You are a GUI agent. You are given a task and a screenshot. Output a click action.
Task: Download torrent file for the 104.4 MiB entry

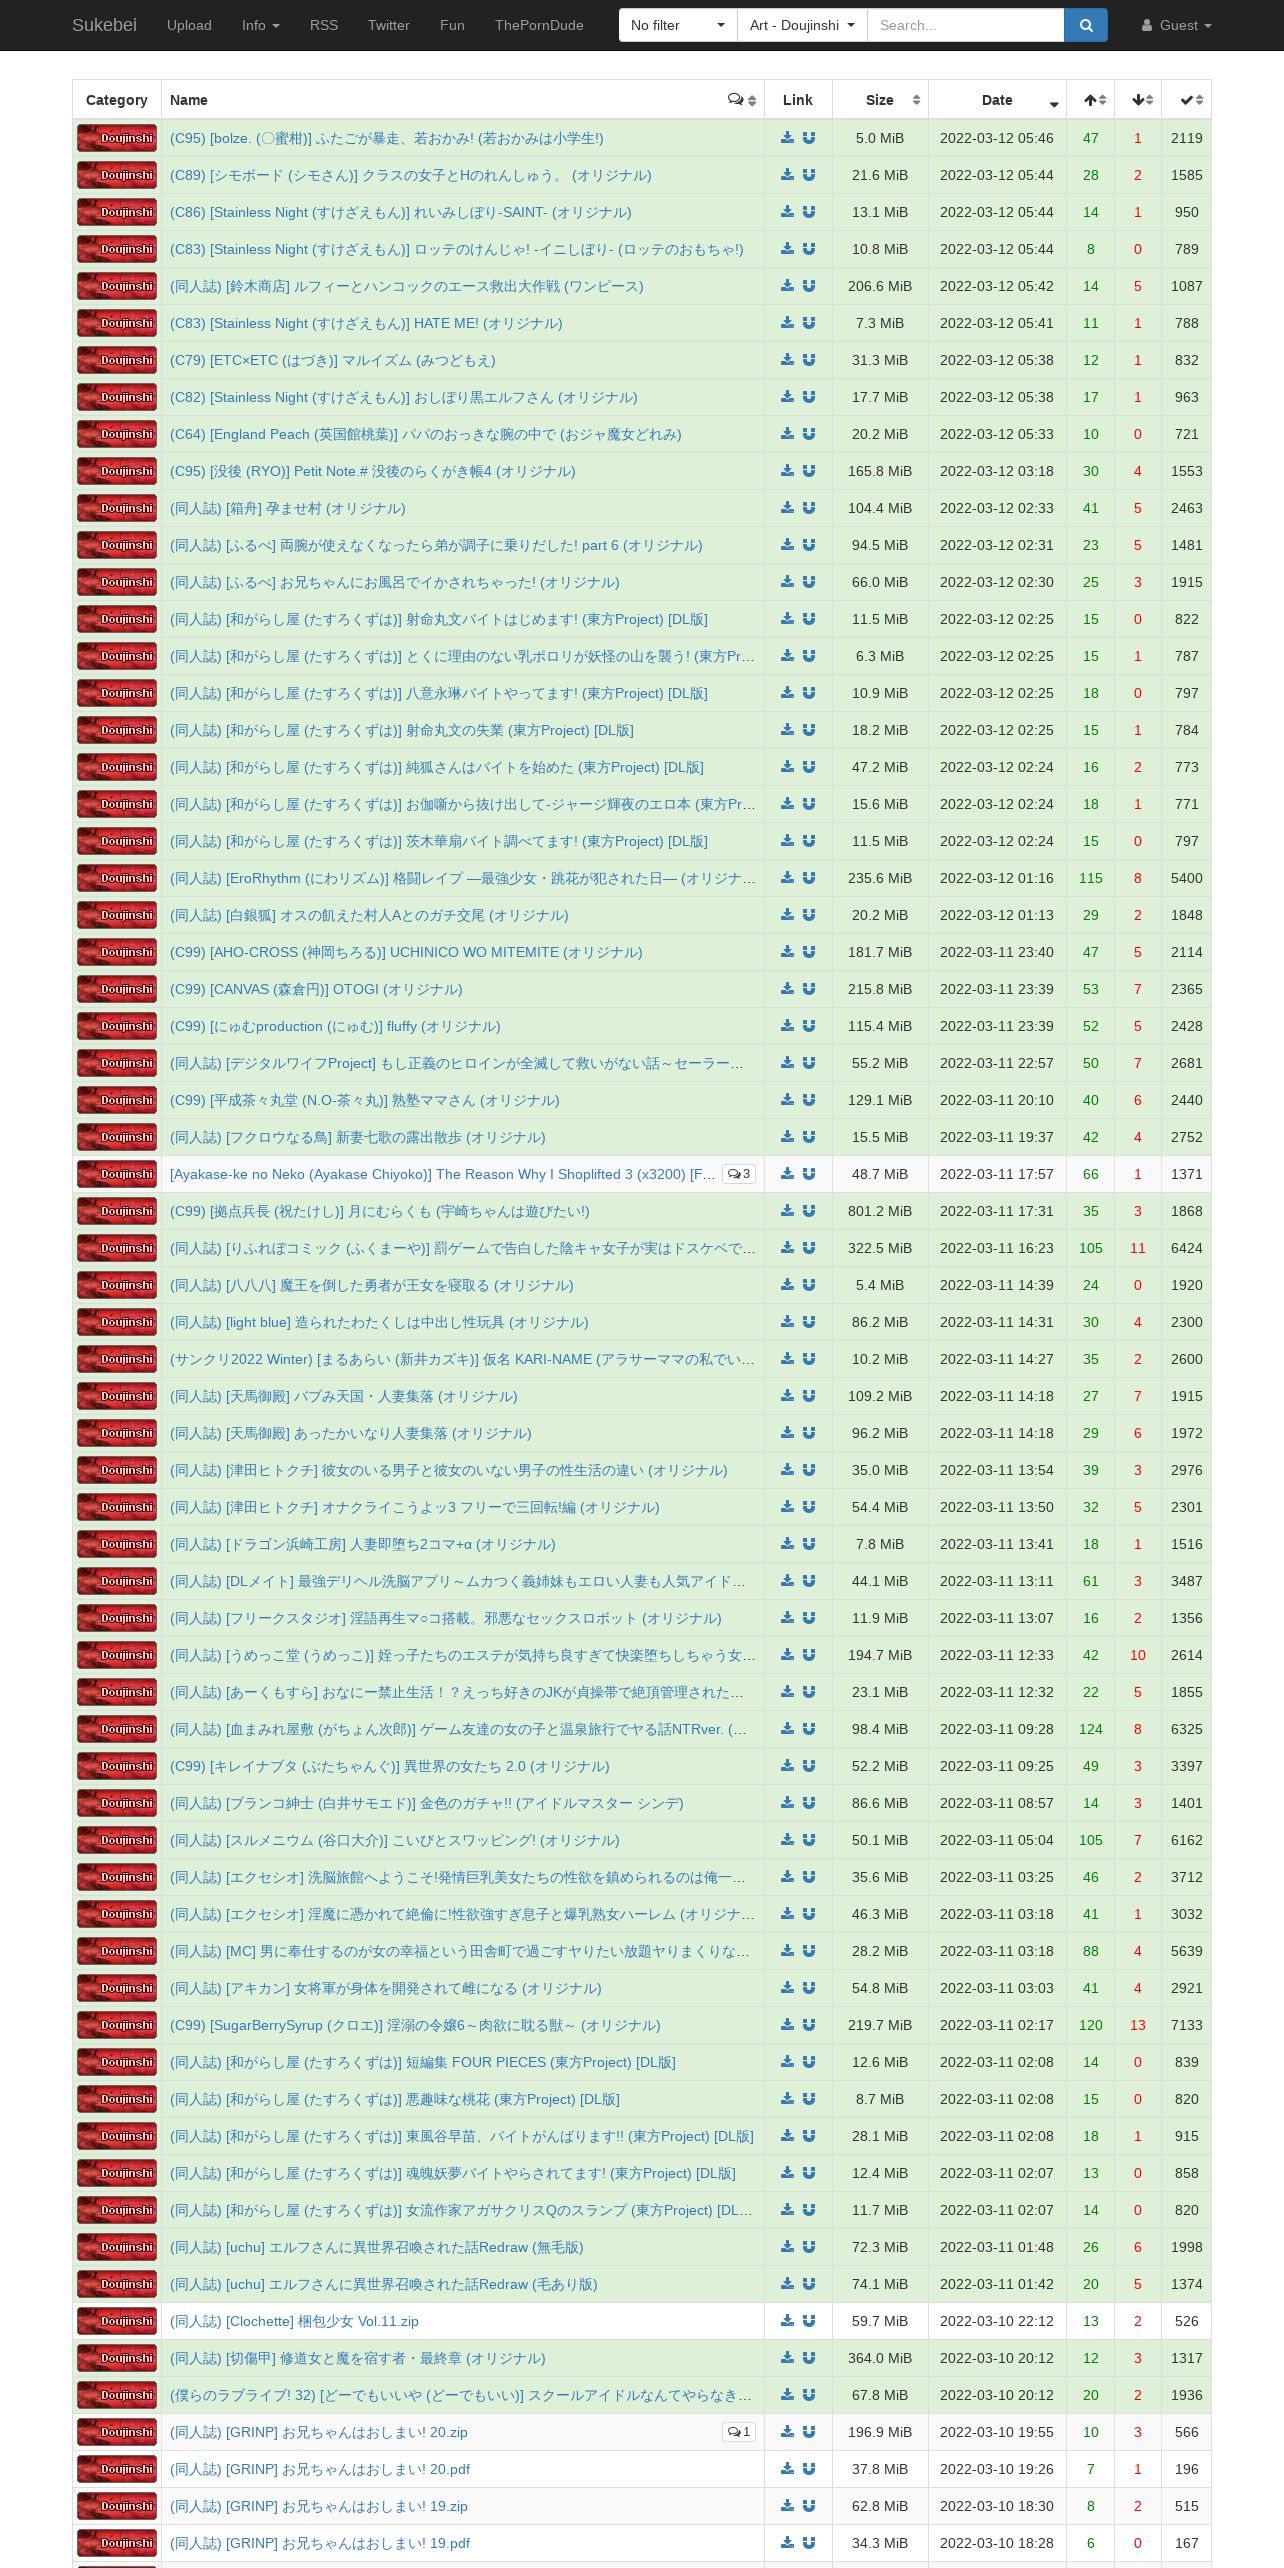787,508
